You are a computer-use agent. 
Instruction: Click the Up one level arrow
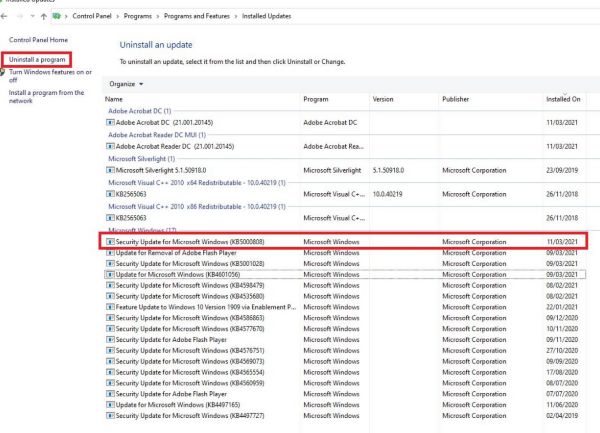[44, 17]
